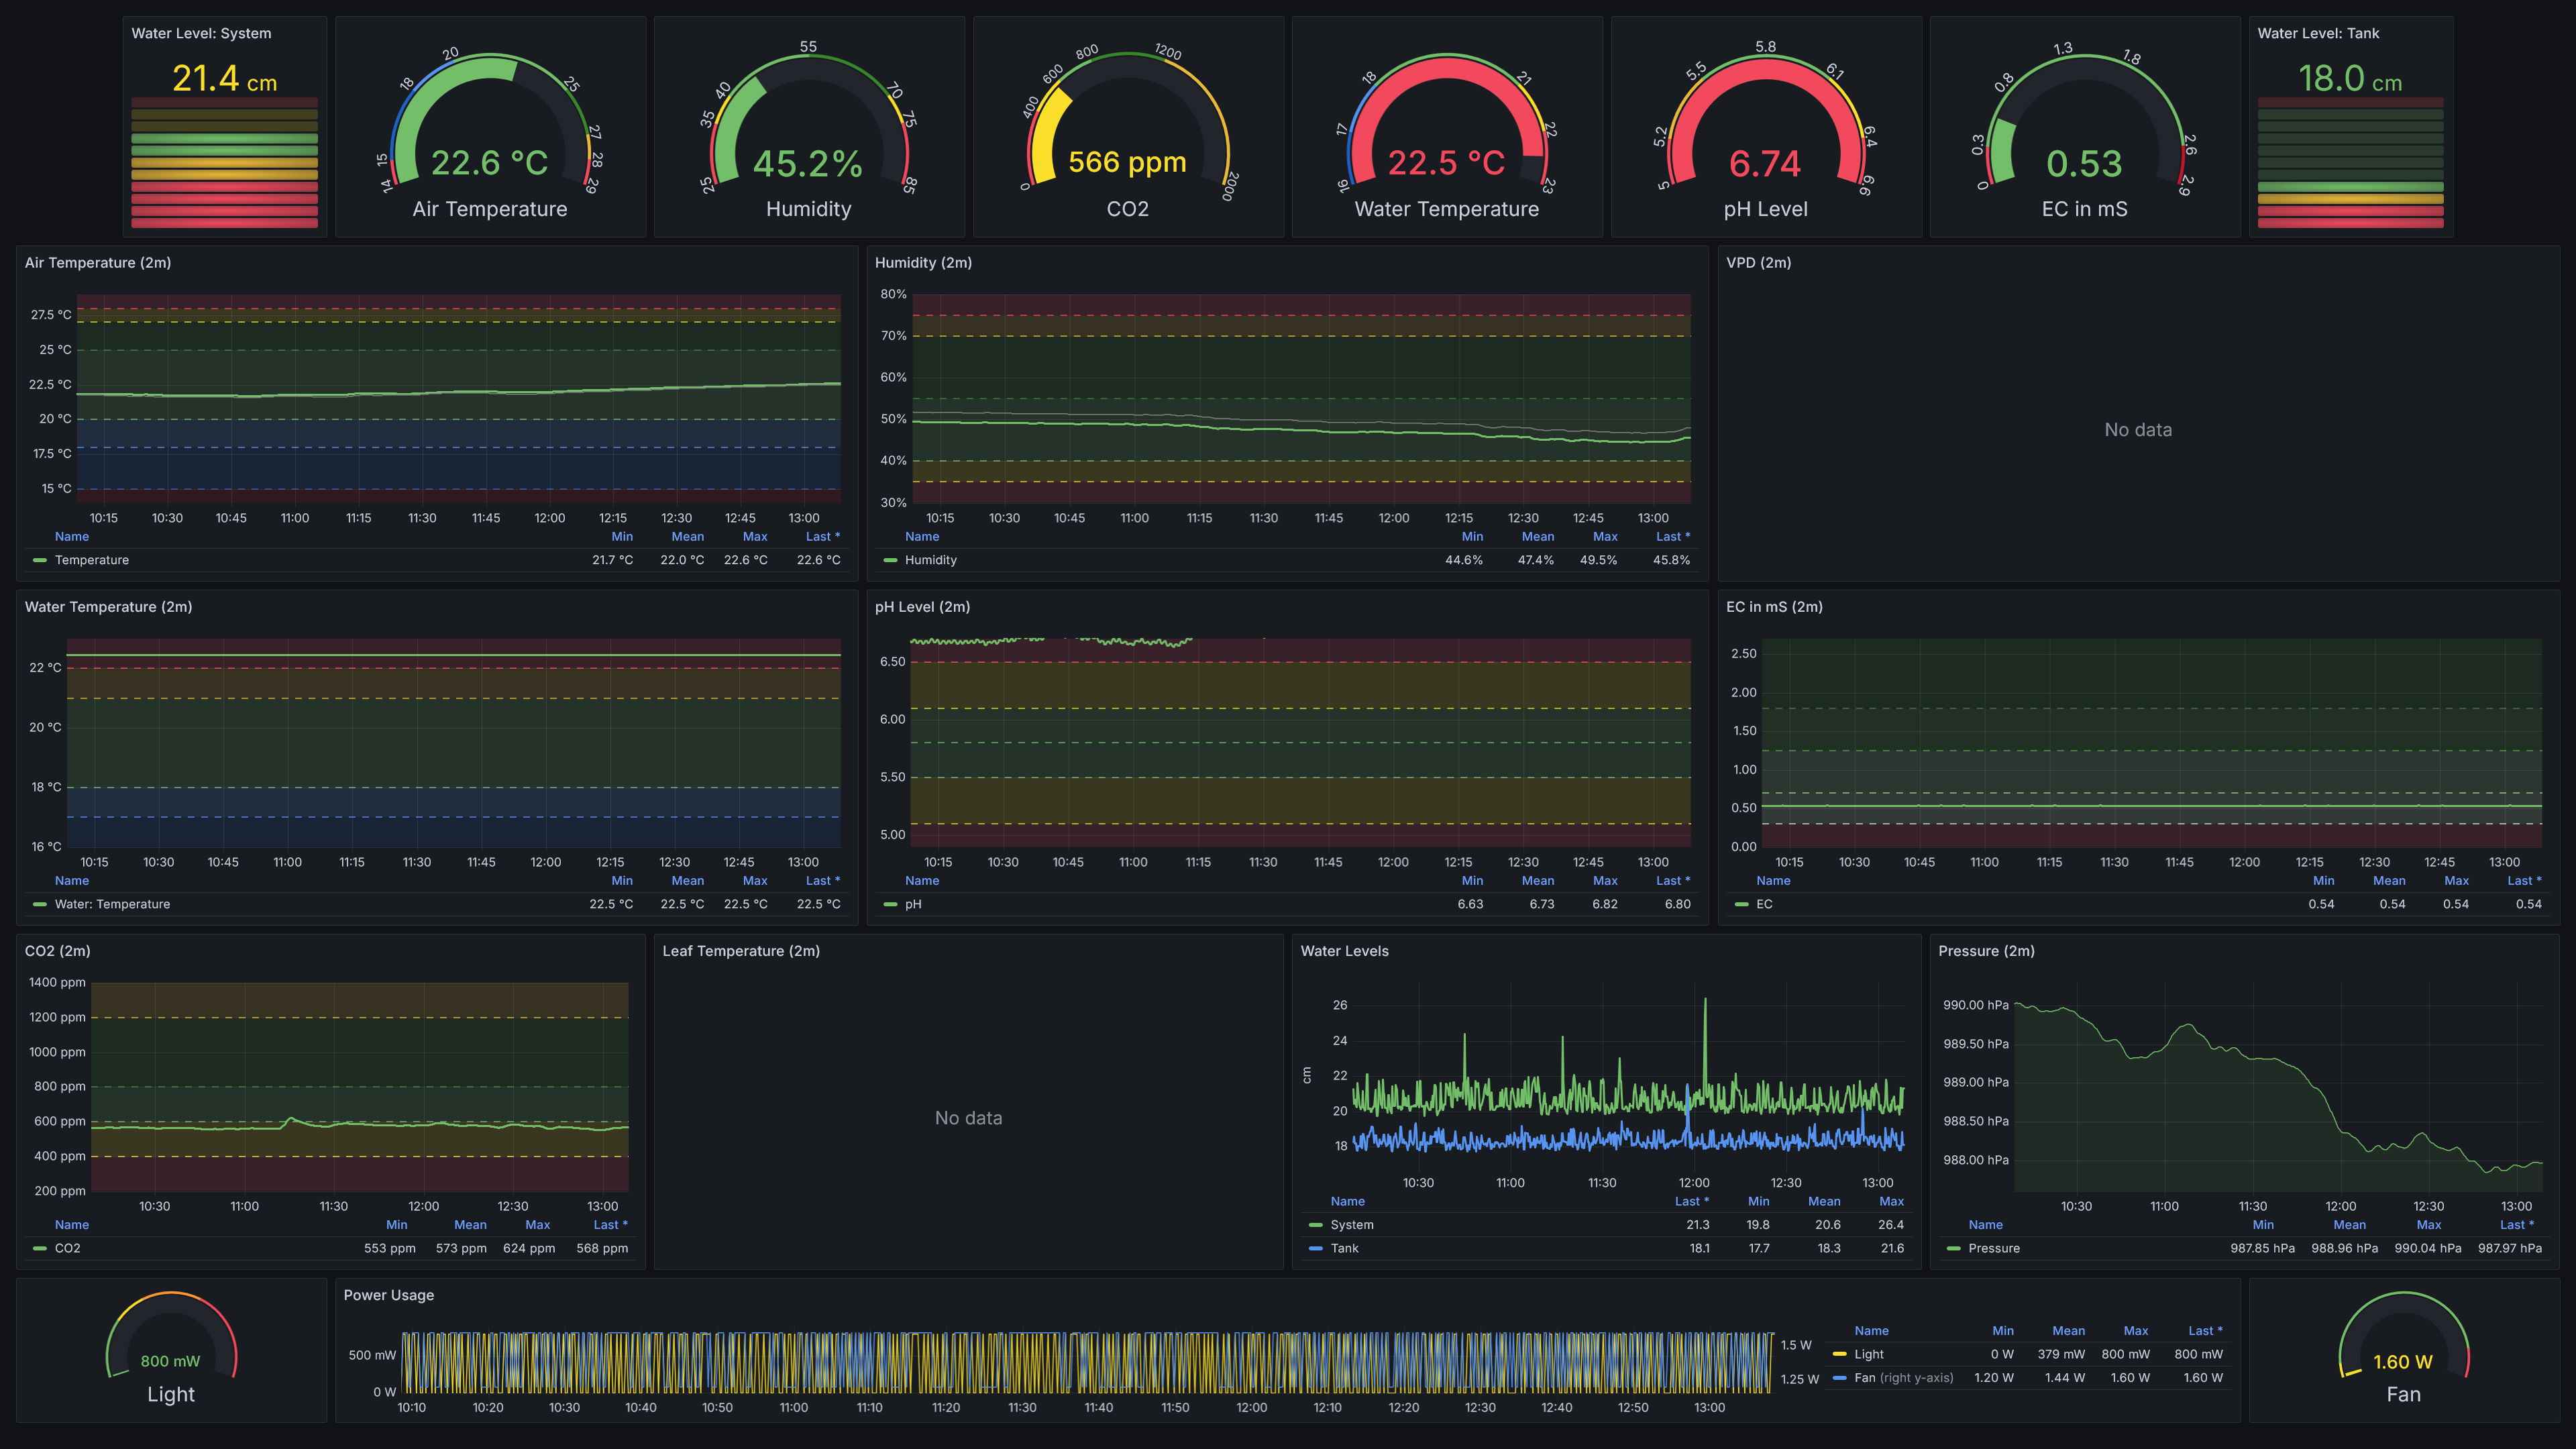Click the green line icon beside Temperature series

pos(39,560)
